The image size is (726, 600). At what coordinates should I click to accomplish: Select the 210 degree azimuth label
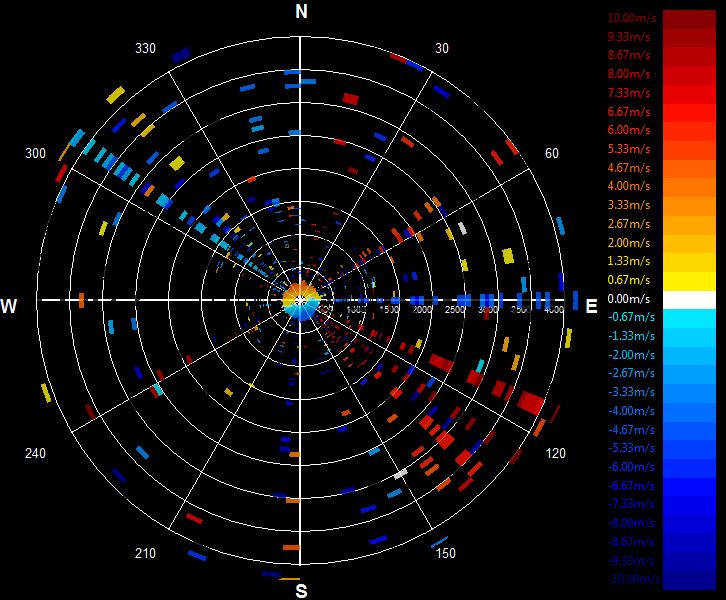pos(145,553)
